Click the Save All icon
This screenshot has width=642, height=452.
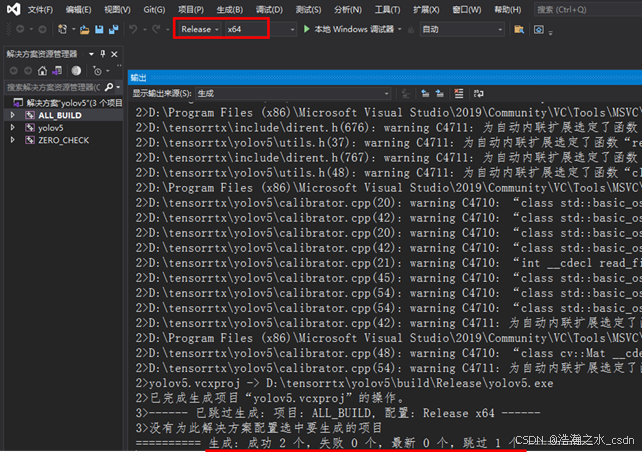click(113, 29)
